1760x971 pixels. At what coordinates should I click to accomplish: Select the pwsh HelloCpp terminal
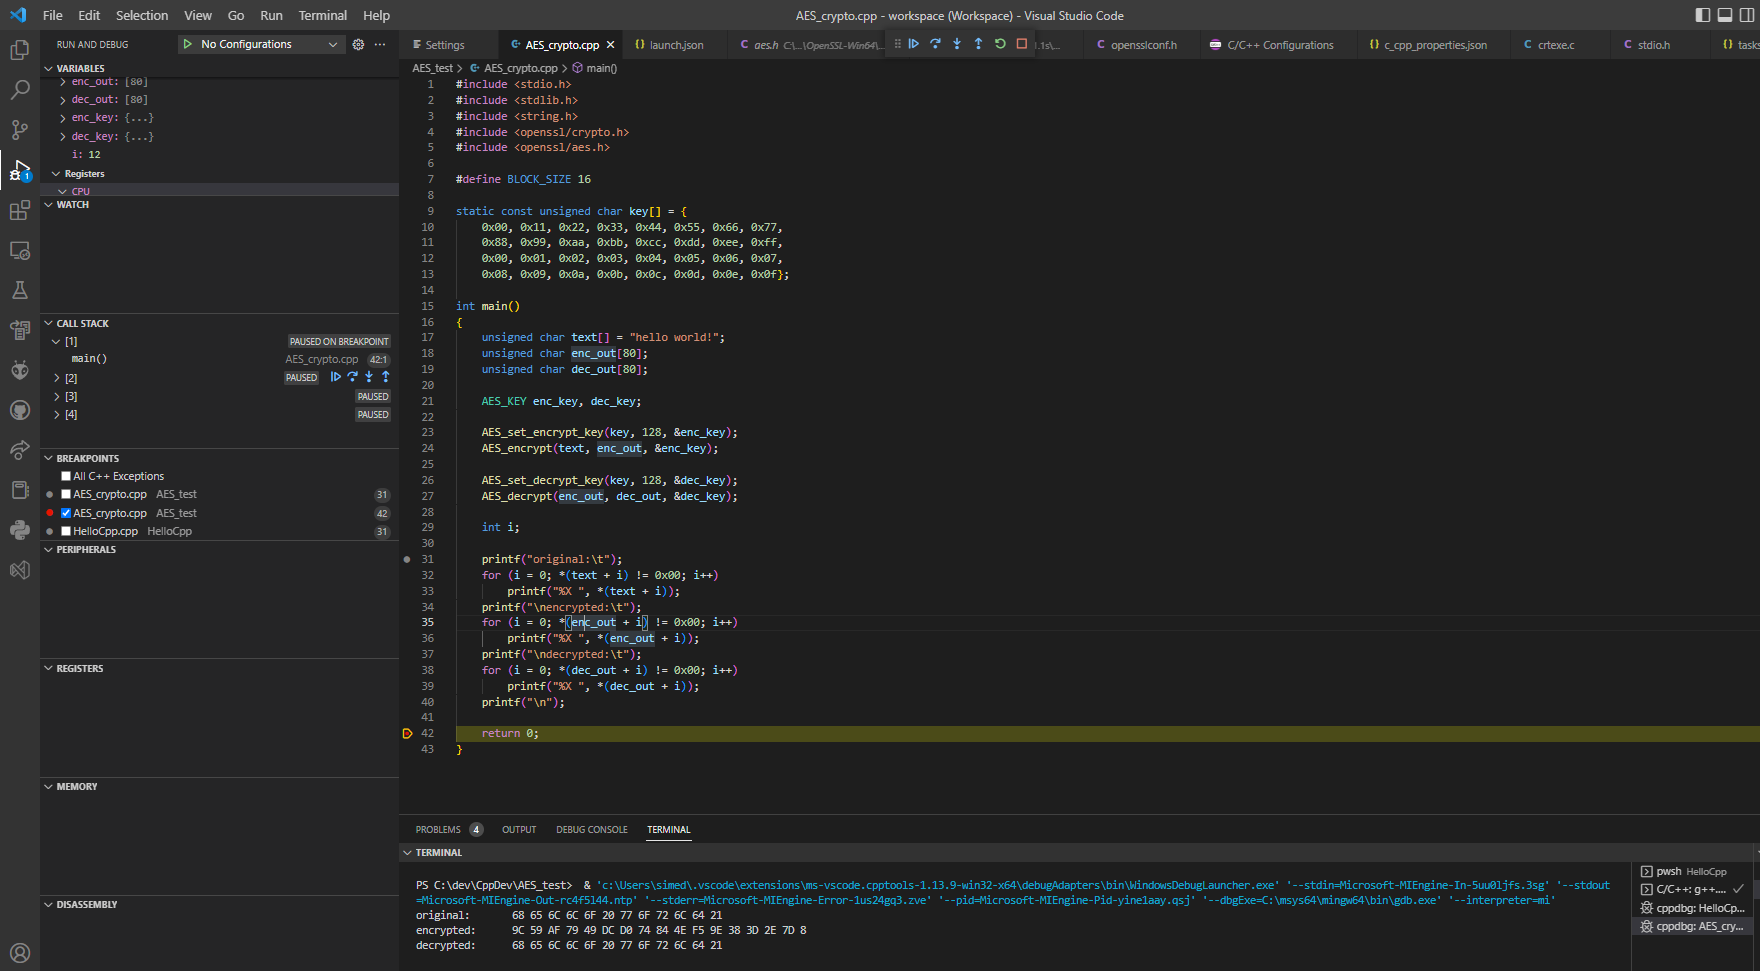click(x=1690, y=871)
